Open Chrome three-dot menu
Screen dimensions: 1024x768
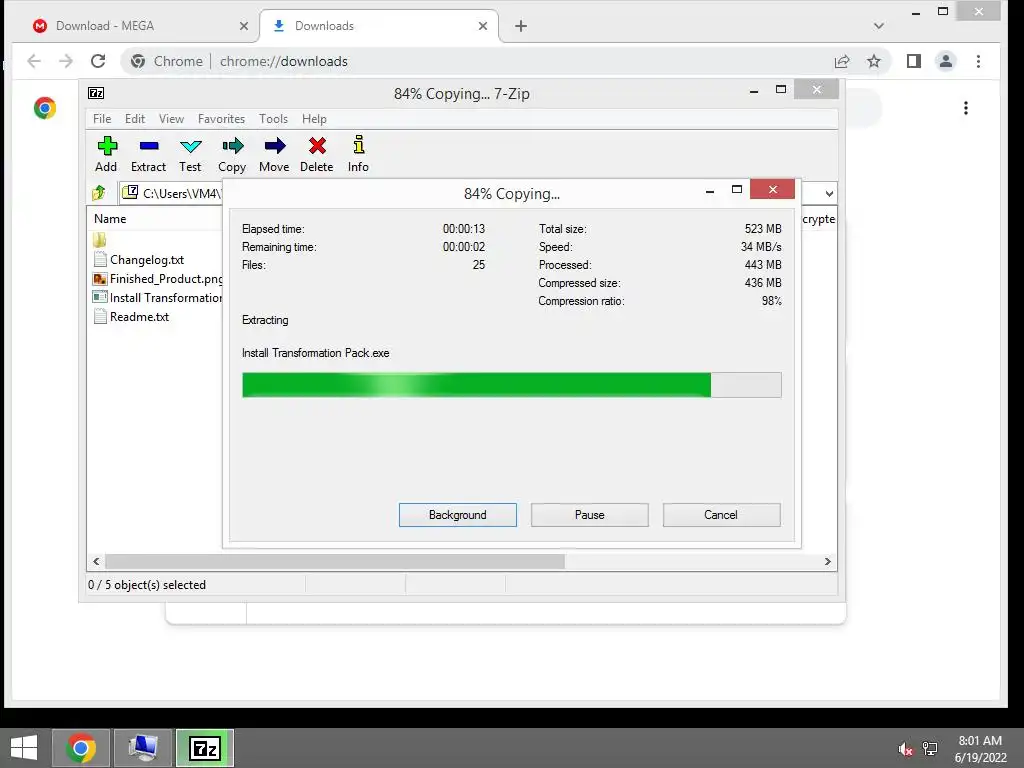pyautogui.click(x=978, y=61)
